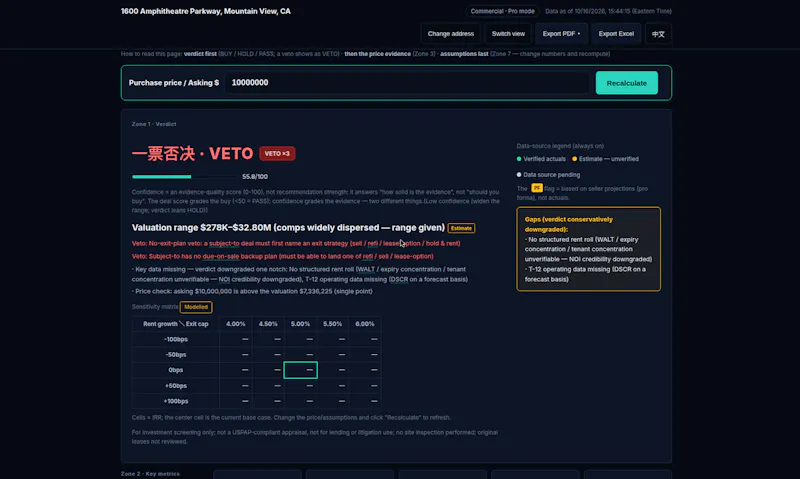Click the 一票否决 · VETO verdict heading
Image resolution: width=800 pixels, height=479 pixels.
point(192,154)
